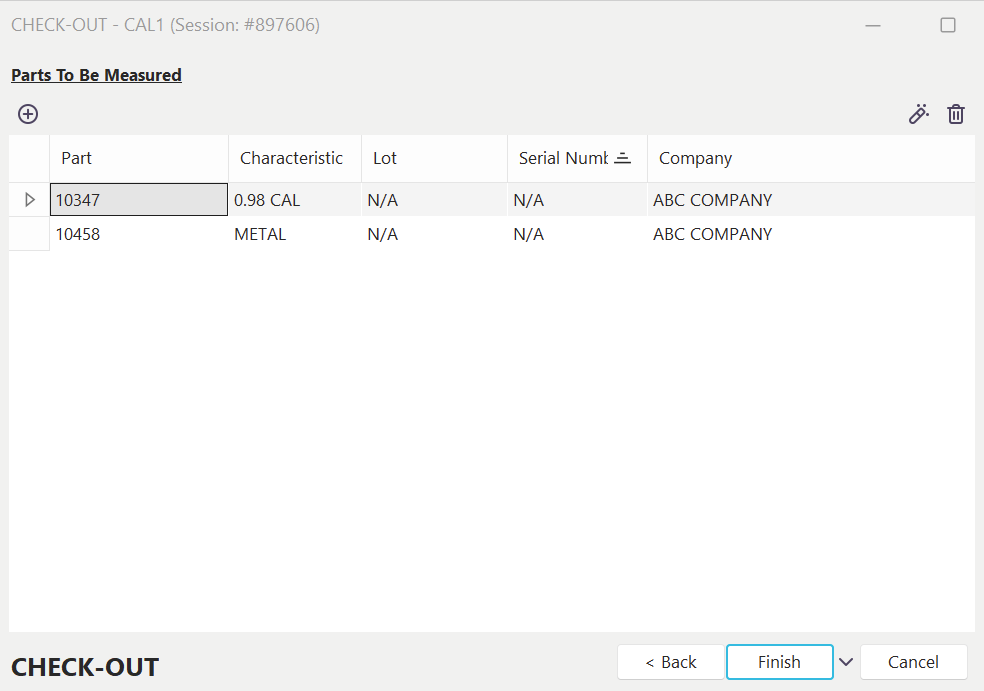Click the Characteristic column header
984x691 pixels.
(x=291, y=158)
